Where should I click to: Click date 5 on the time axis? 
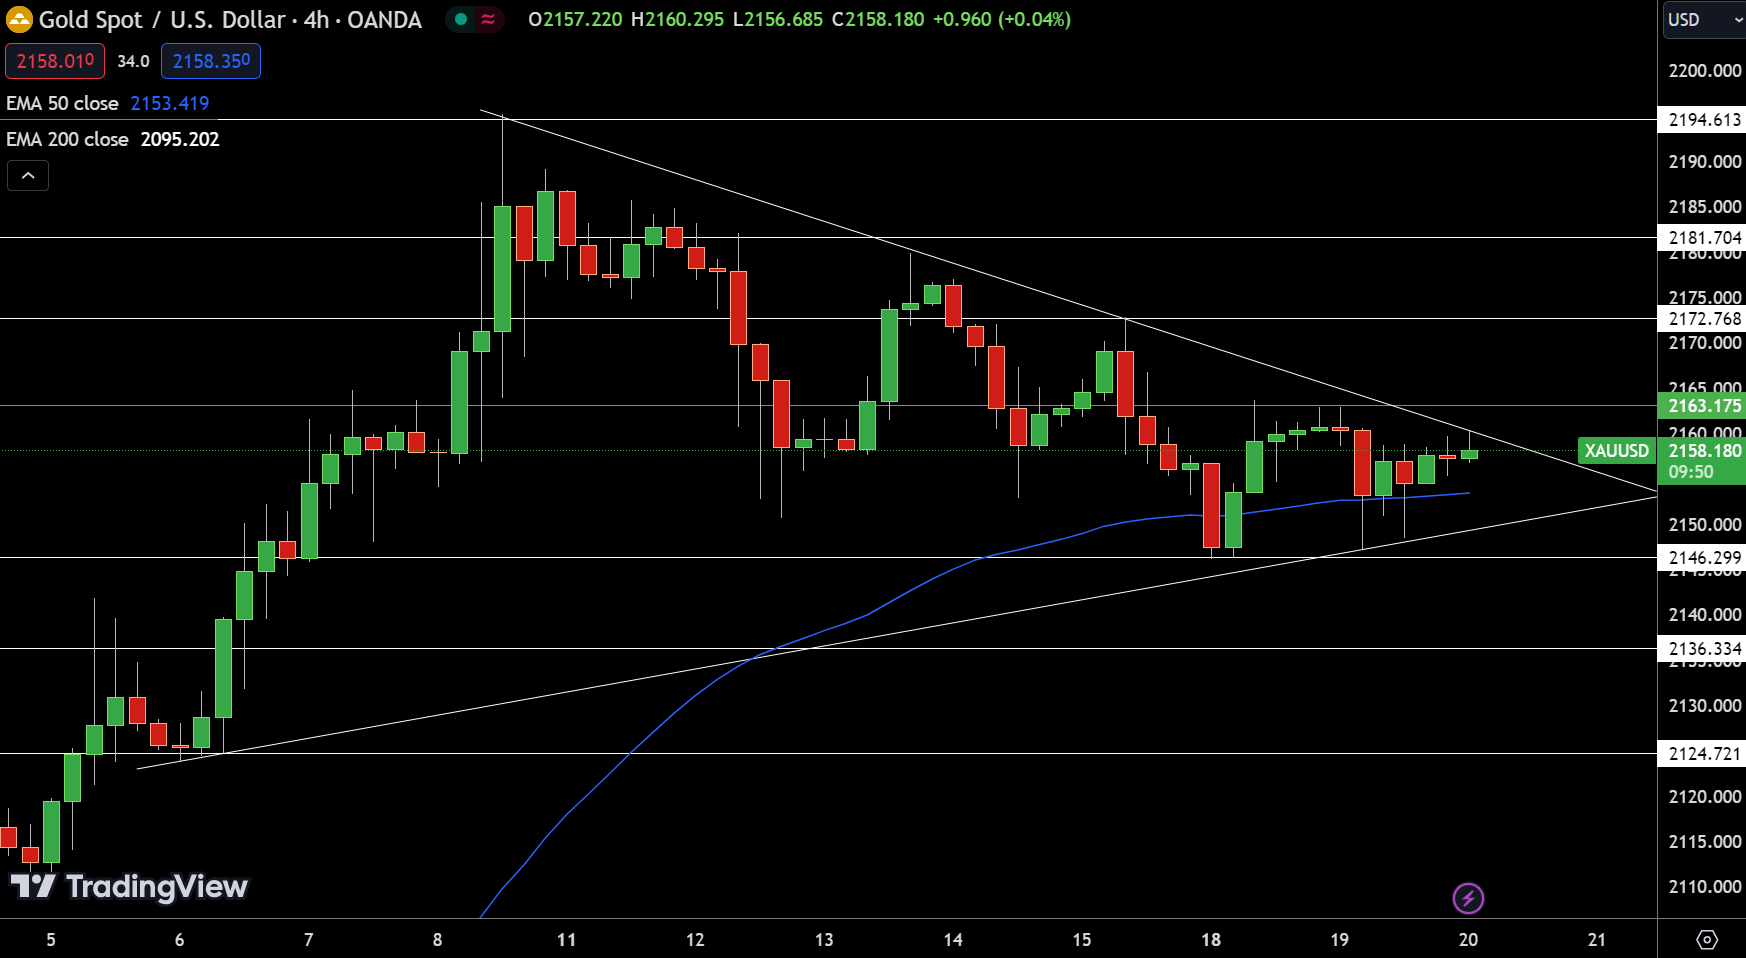pos(51,940)
